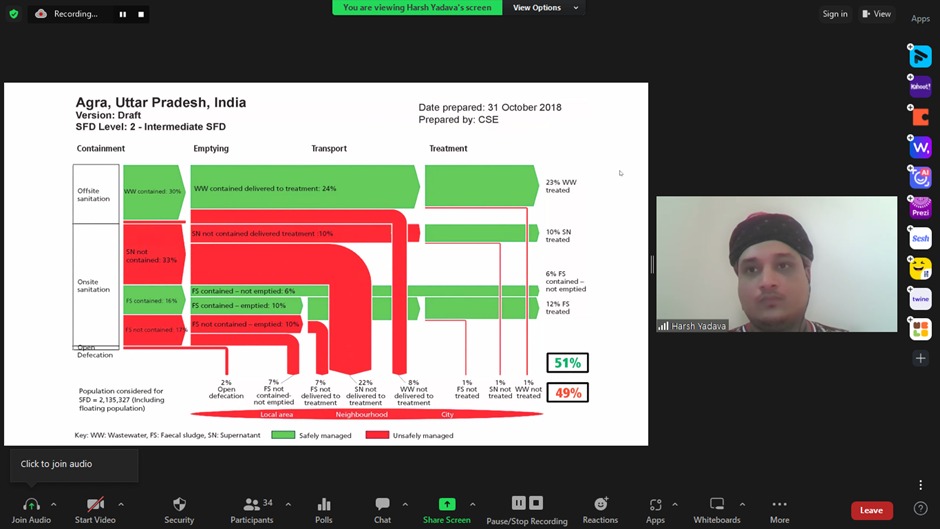Click the 'Date prepared: 31 October 2018' text
The image size is (940, 529).
pyautogui.click(x=490, y=107)
